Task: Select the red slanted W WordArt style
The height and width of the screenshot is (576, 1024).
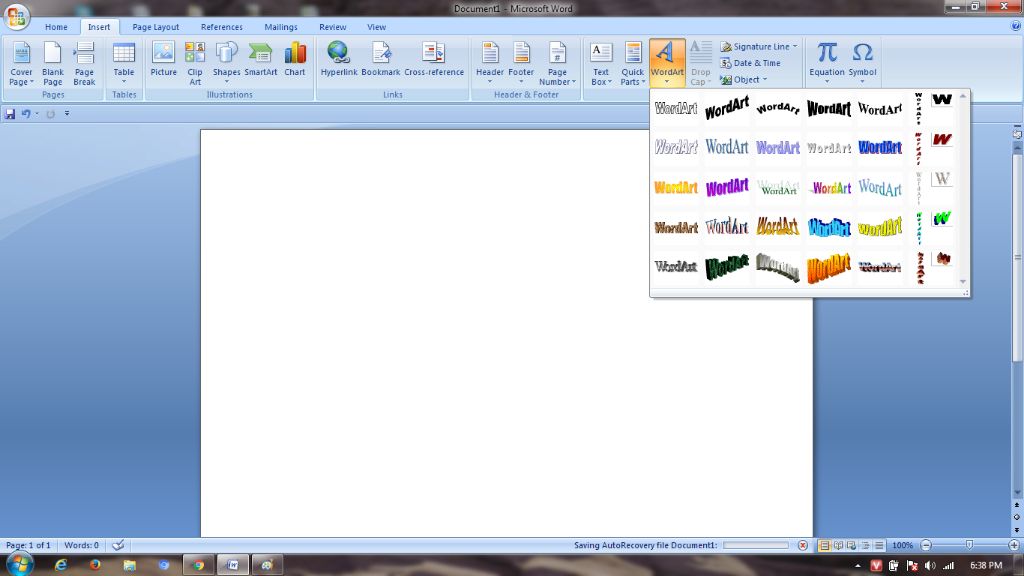Action: click(942, 139)
